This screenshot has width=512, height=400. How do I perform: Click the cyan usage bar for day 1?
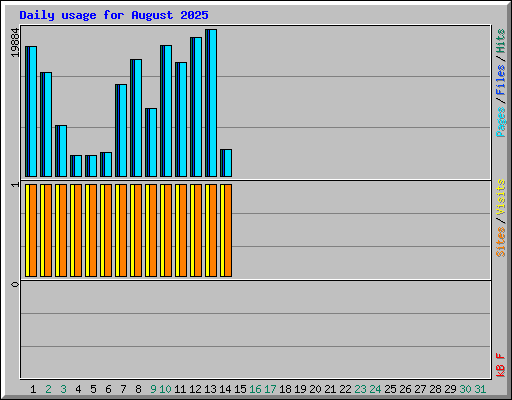click(33, 111)
